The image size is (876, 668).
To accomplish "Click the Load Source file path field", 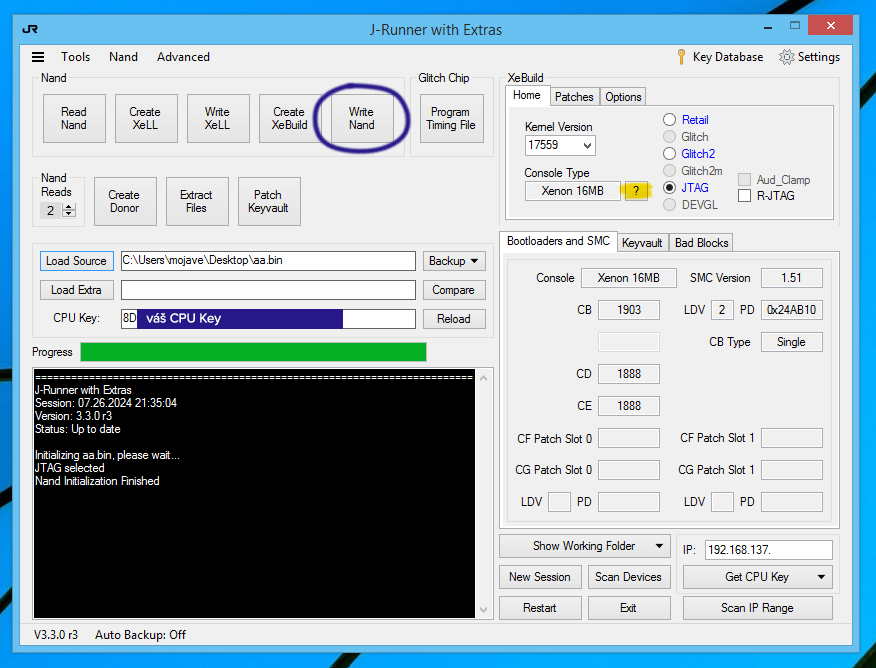I will coord(268,261).
